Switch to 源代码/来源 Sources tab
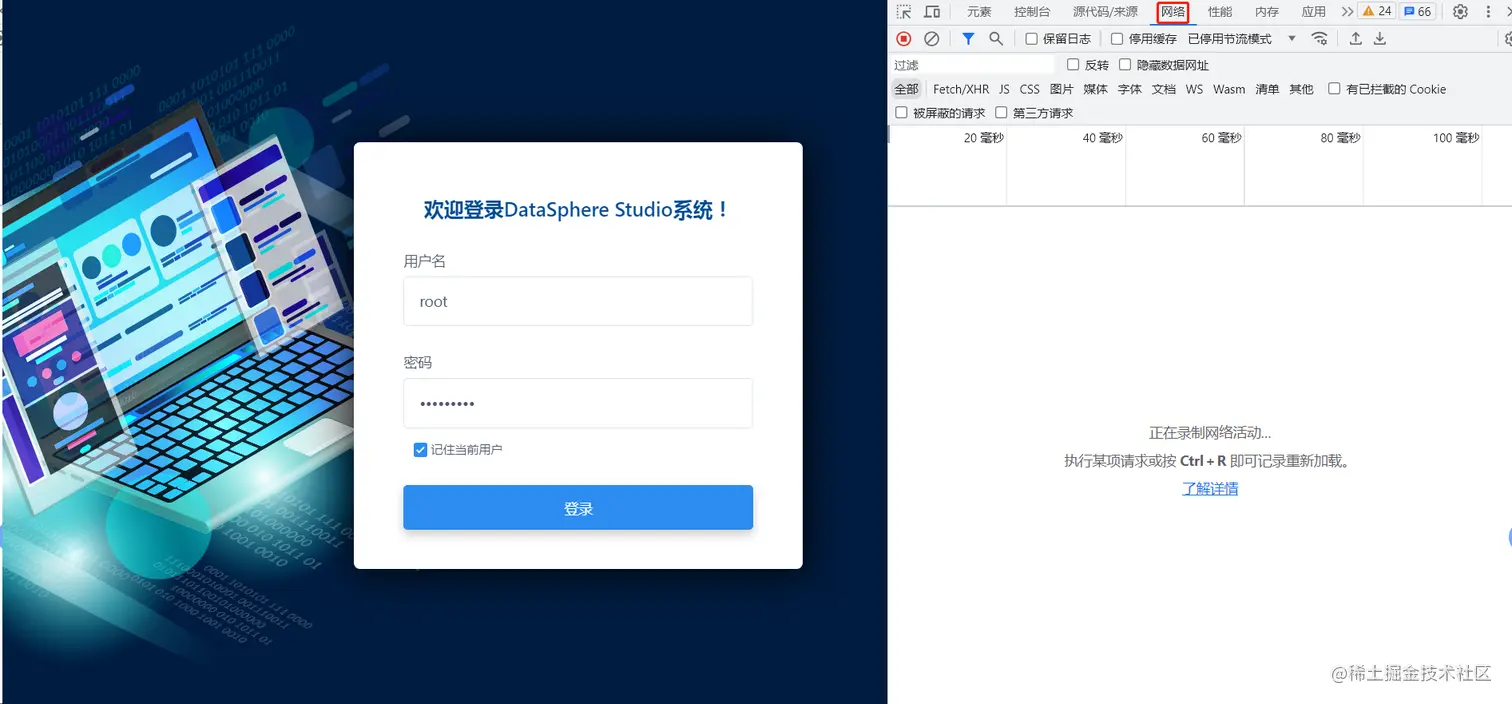This screenshot has width=1512, height=704. pyautogui.click(x=1105, y=12)
